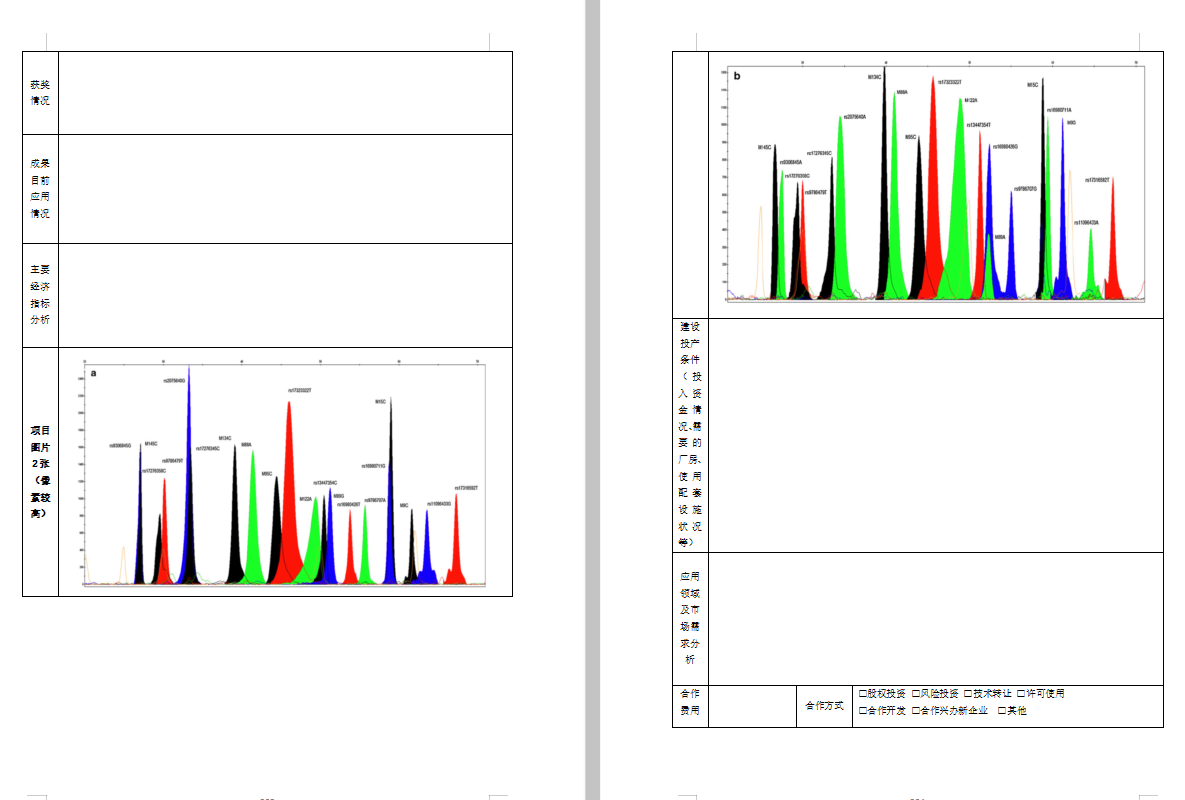The width and height of the screenshot is (1185, 800).
Task: Click the empty cell beside 合作费用
Action: pyautogui.click(x=752, y=706)
